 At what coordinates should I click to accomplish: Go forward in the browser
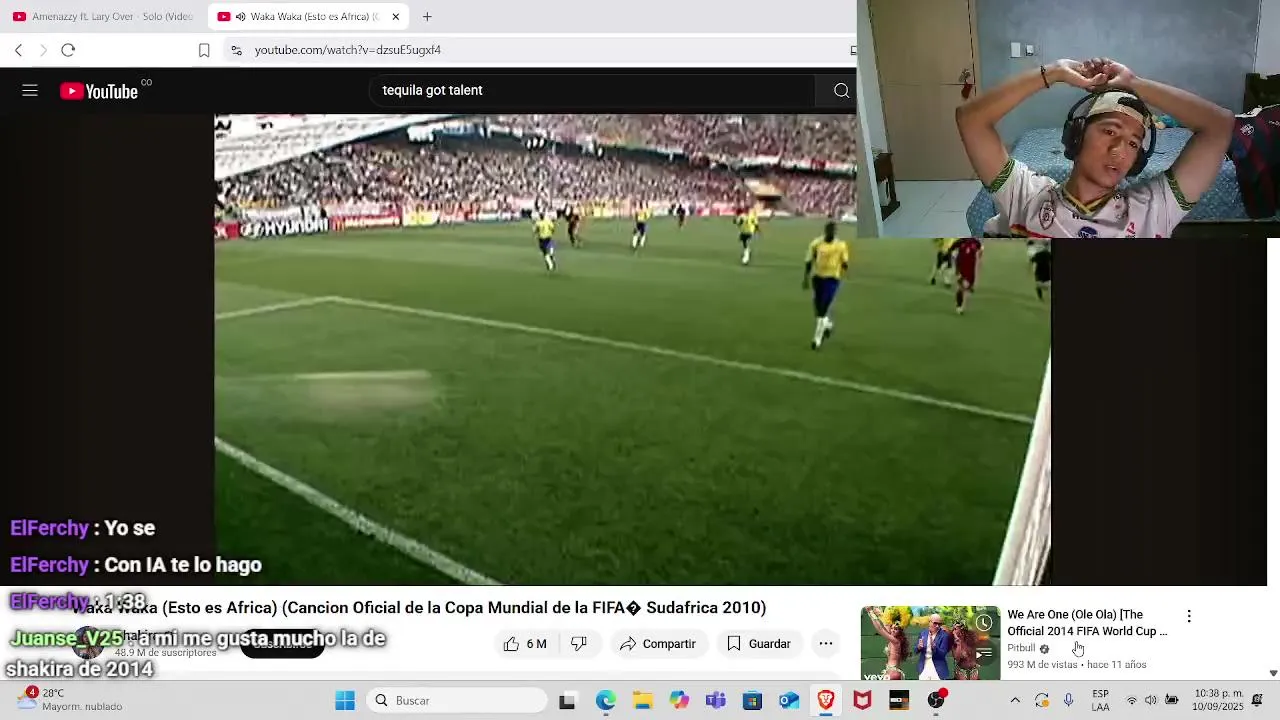(43, 50)
